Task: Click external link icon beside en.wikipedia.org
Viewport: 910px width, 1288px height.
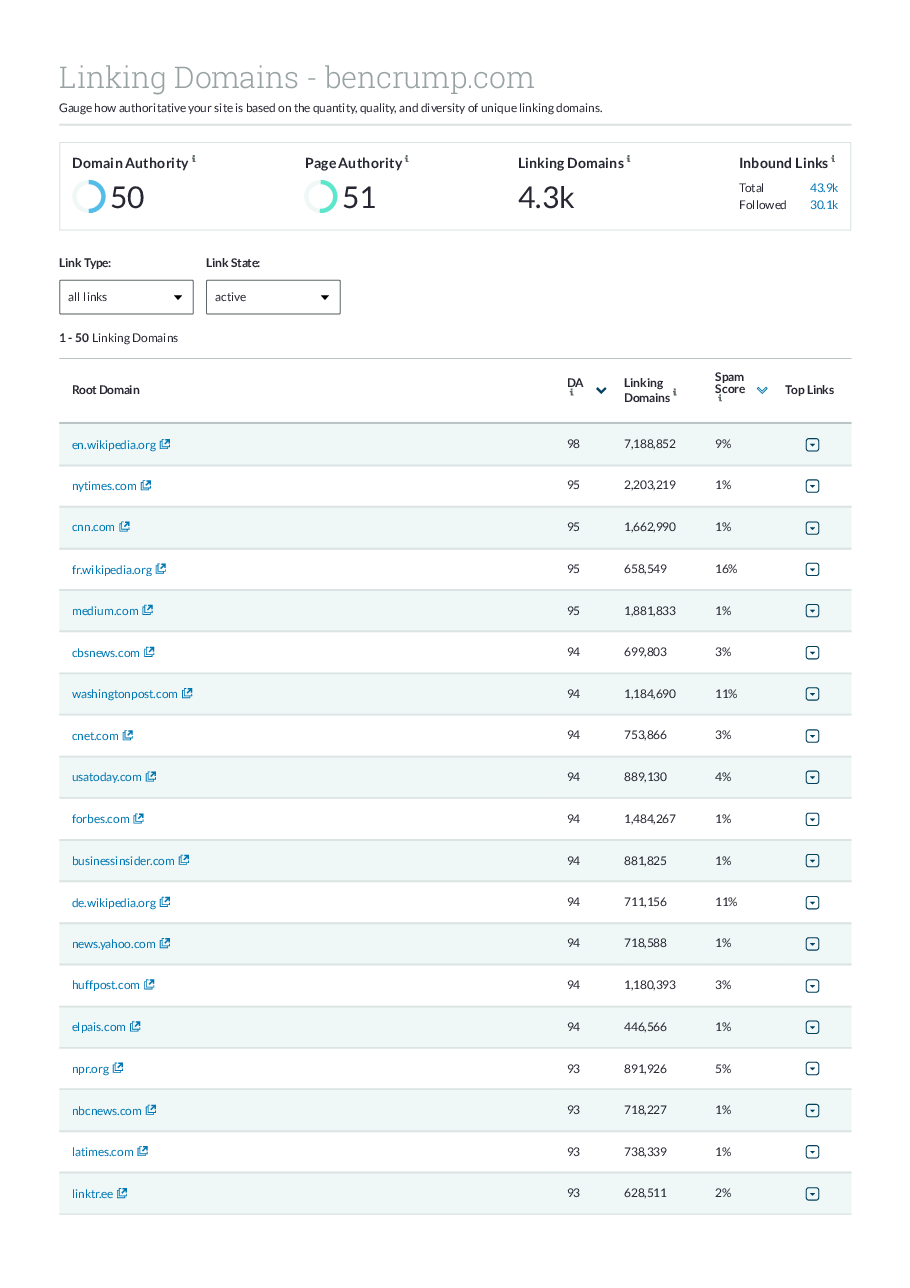Action: [x=165, y=444]
